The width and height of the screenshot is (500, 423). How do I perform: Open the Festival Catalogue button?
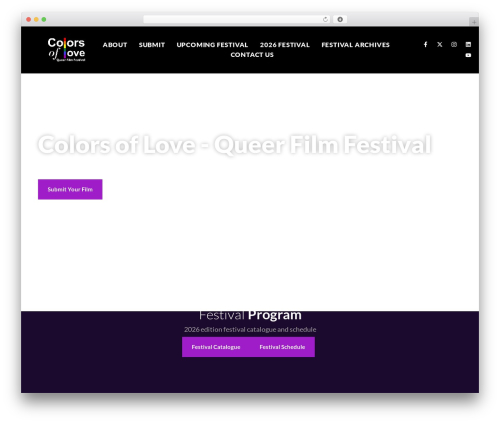(216, 347)
